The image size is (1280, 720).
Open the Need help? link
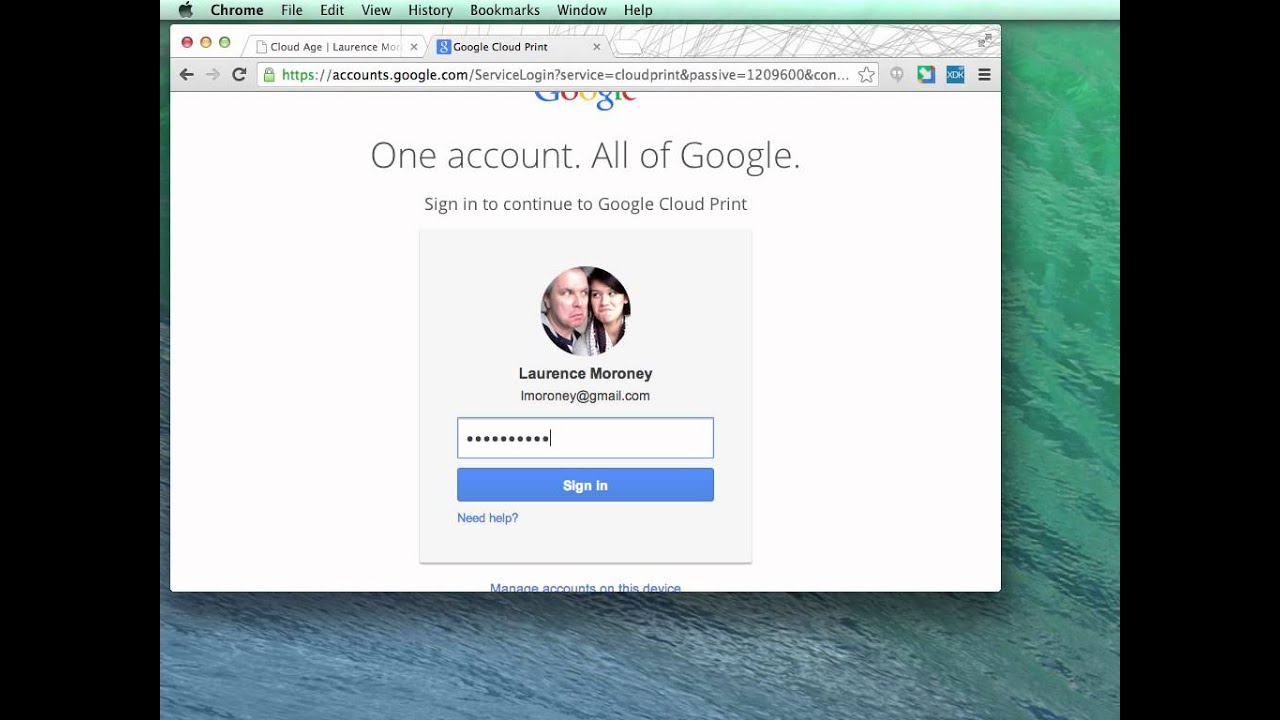[487, 518]
